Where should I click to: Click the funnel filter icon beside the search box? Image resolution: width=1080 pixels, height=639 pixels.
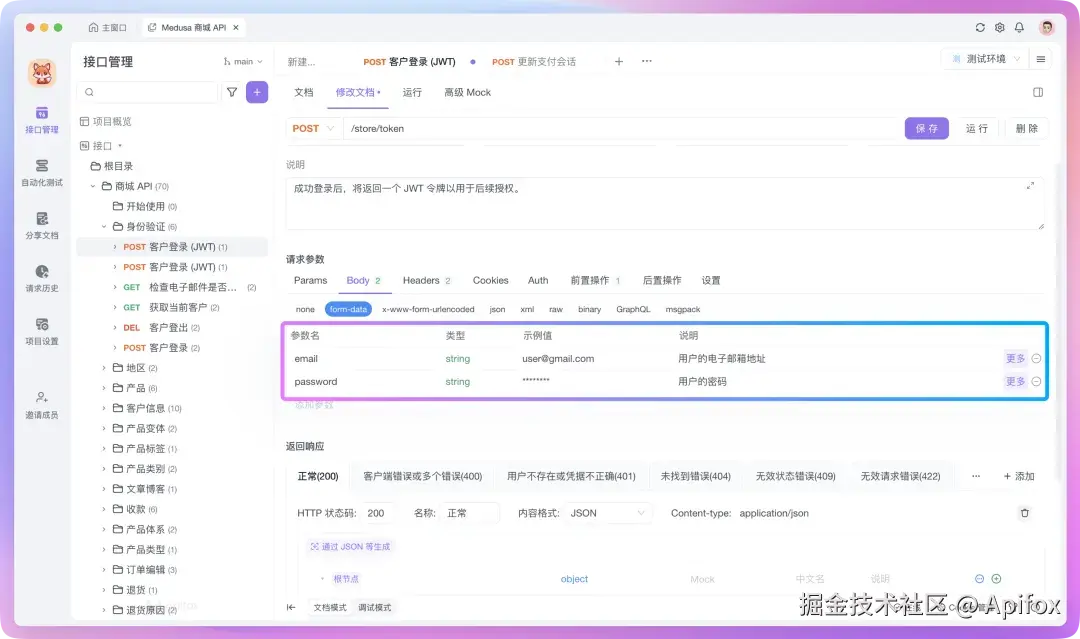click(232, 91)
